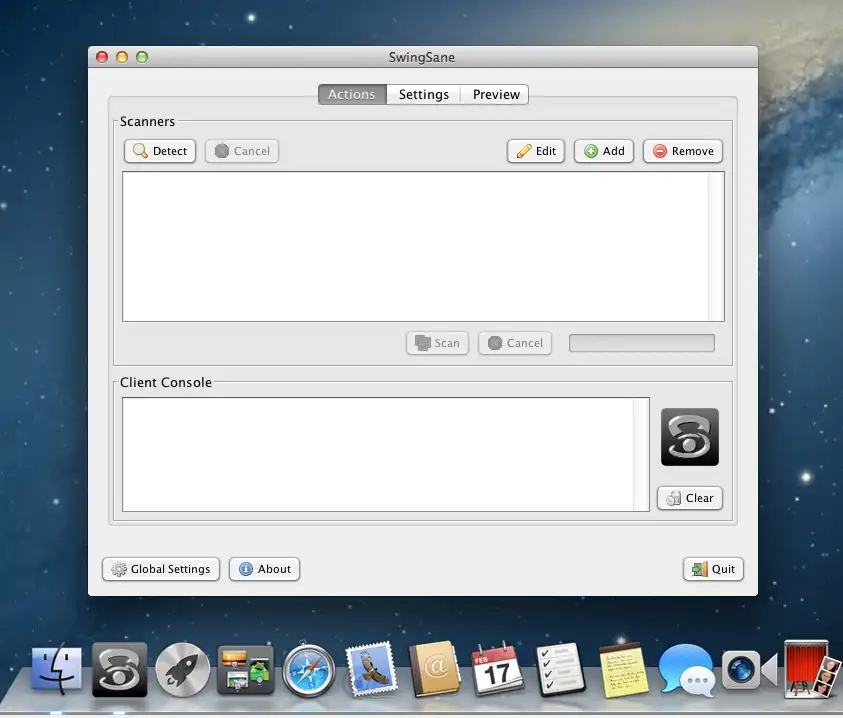This screenshot has width=843, height=718.
Task: Click the Cancel button beside Scan
Action: tap(515, 343)
